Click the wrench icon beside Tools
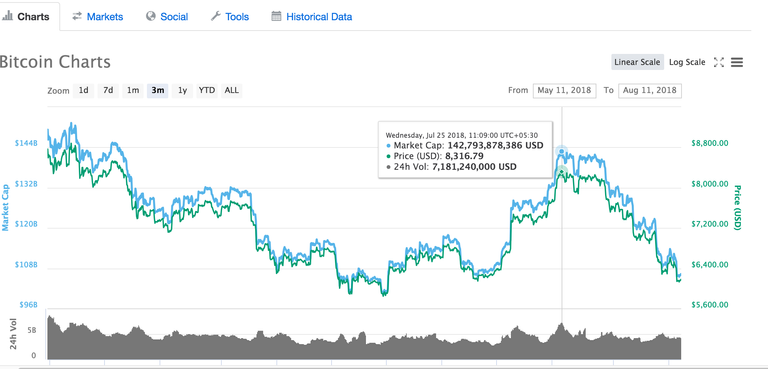The height and width of the screenshot is (369, 768). pyautogui.click(x=216, y=17)
